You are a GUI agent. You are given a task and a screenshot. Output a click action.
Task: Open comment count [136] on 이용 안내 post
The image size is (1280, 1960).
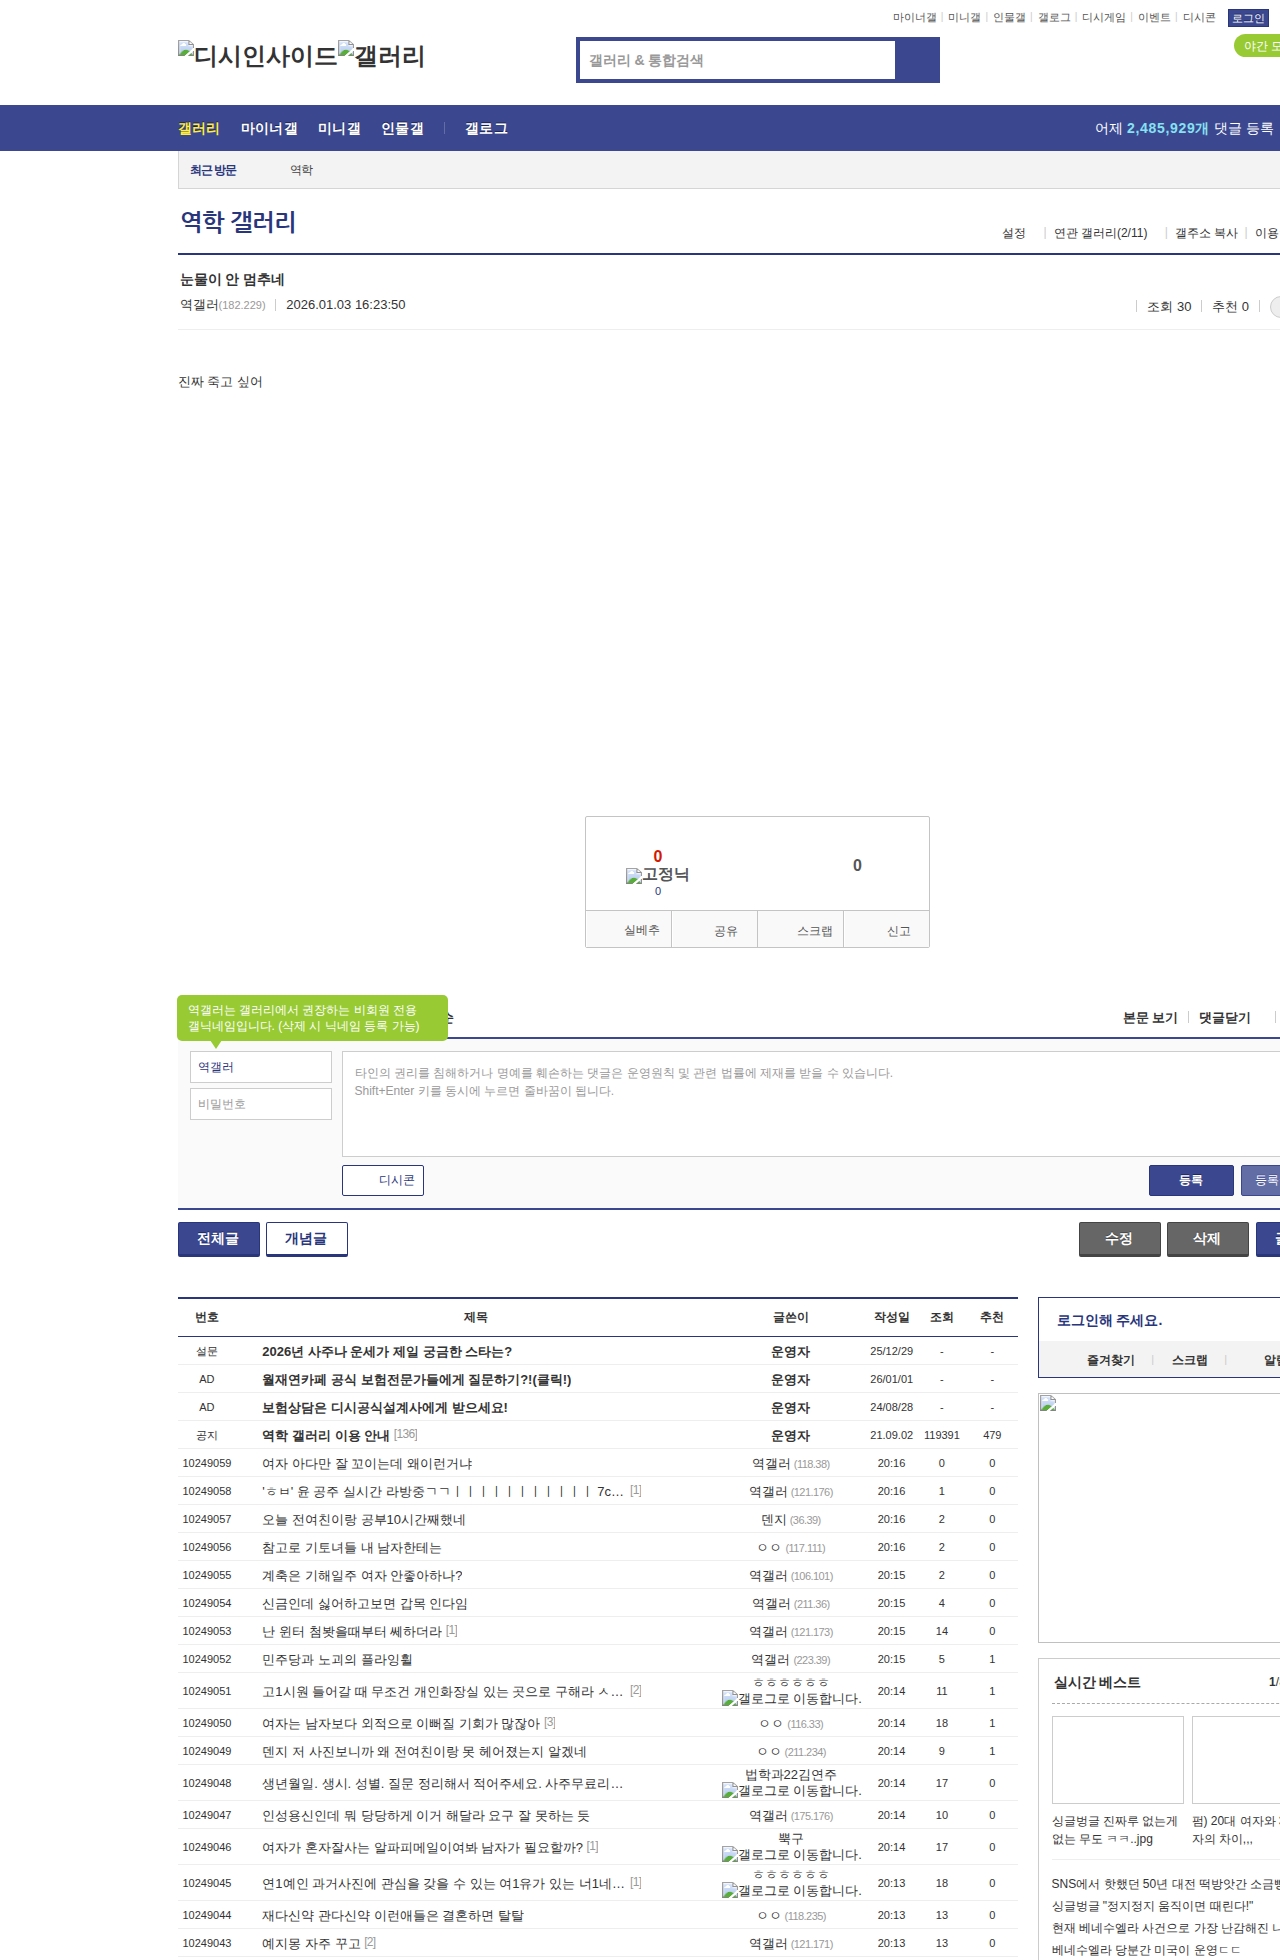405,1435
